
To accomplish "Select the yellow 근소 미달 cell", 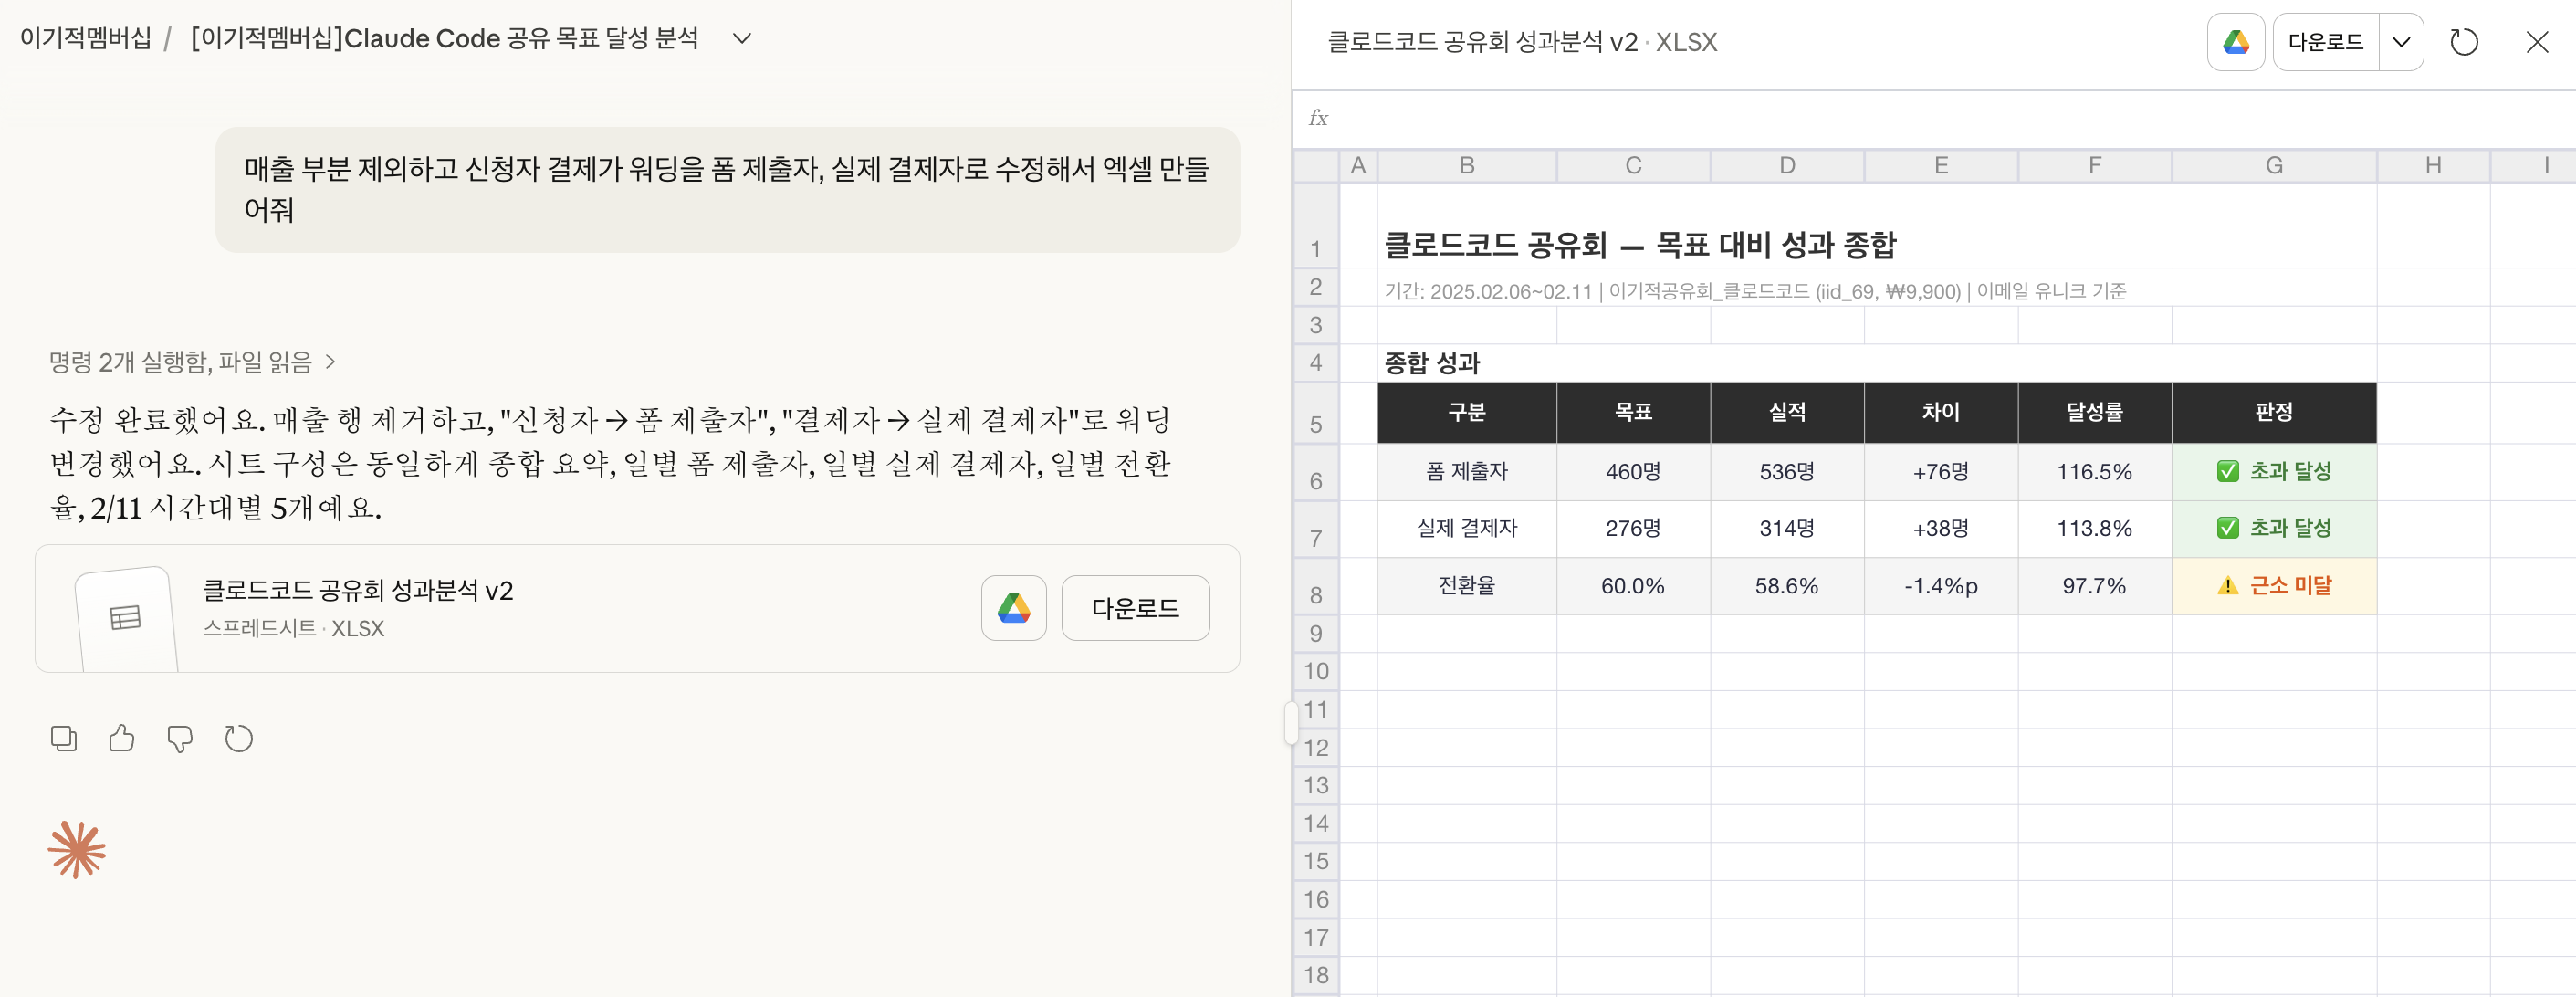I will [x=2273, y=585].
